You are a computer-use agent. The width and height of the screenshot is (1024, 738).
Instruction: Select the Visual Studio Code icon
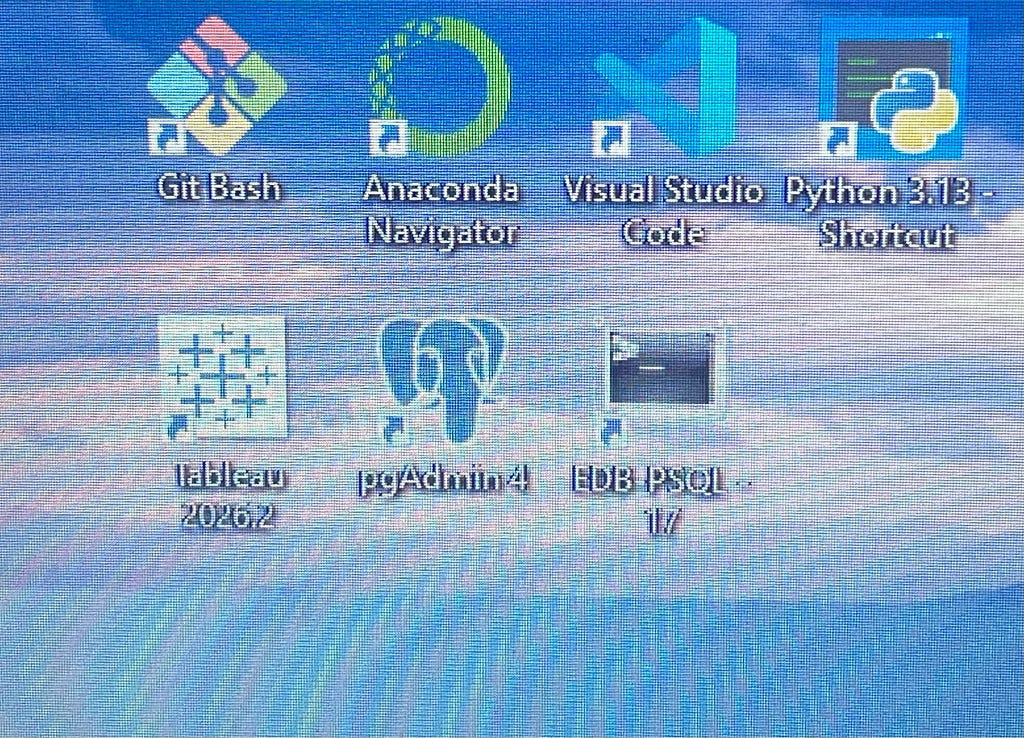coord(663,86)
